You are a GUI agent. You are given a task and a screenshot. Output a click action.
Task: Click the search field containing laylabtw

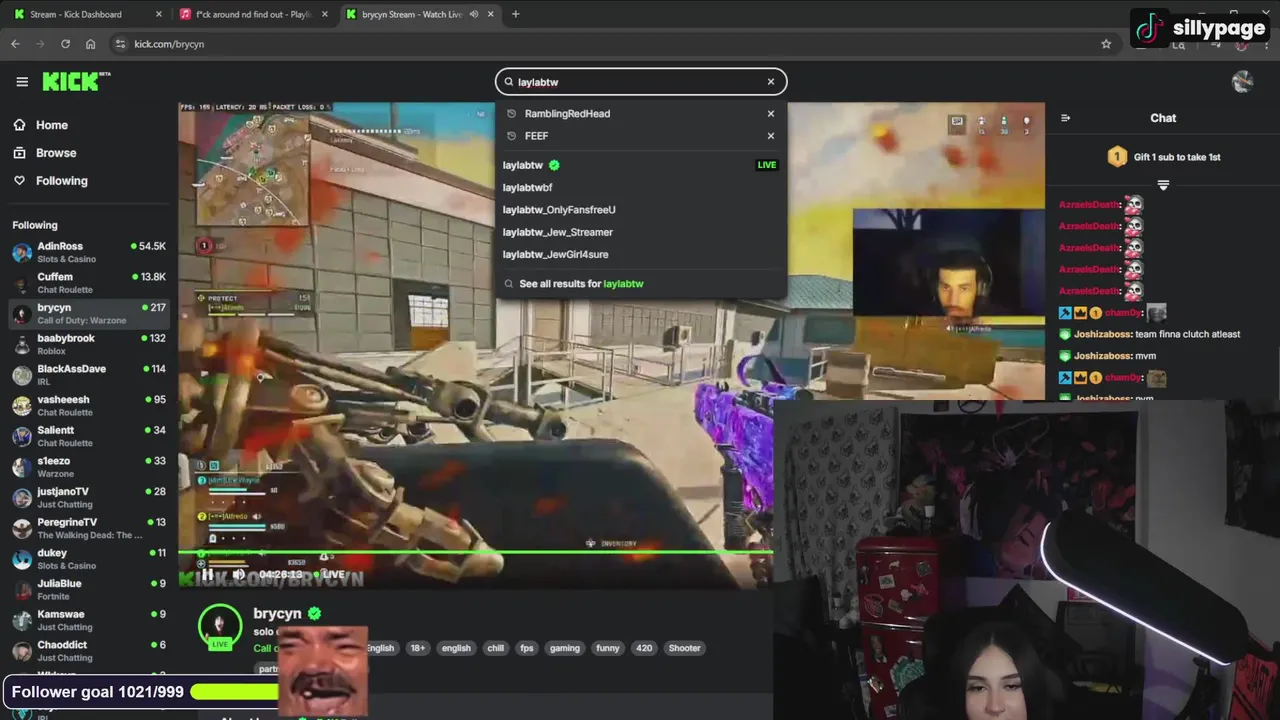coord(640,82)
